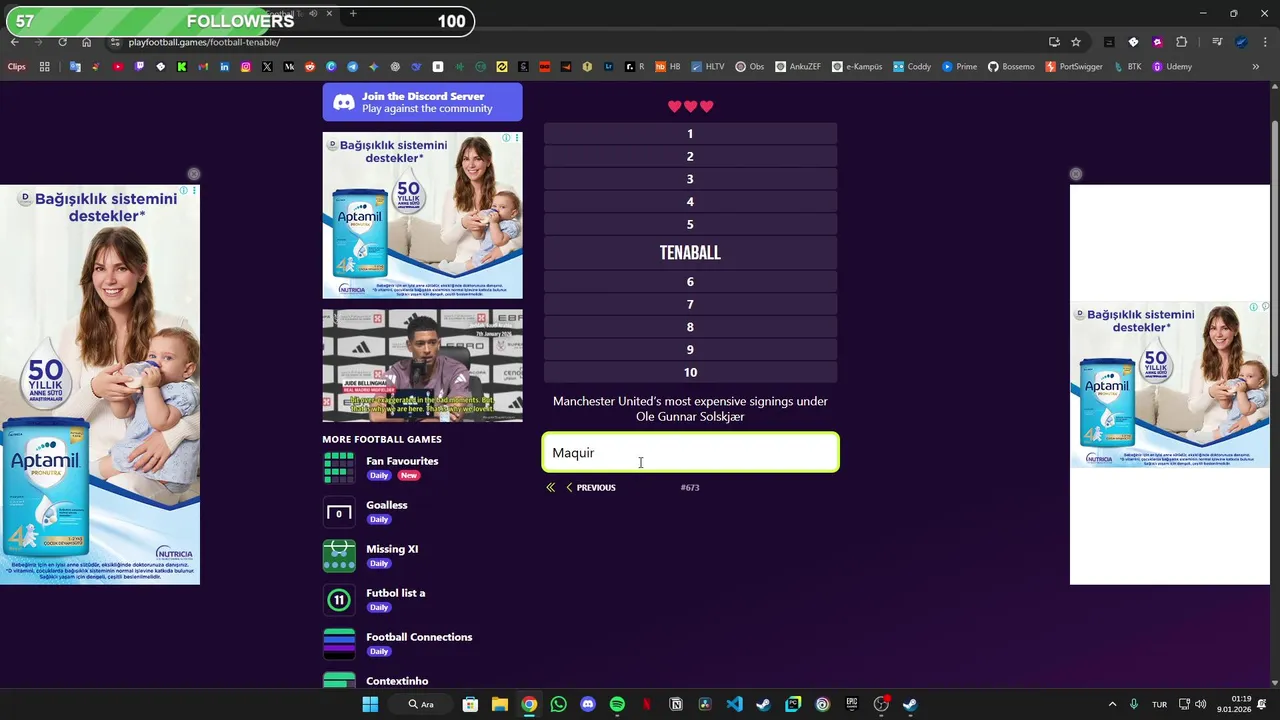The width and height of the screenshot is (1280, 720).
Task: Click the double-chevron first puzzle icon
Action: tap(550, 488)
